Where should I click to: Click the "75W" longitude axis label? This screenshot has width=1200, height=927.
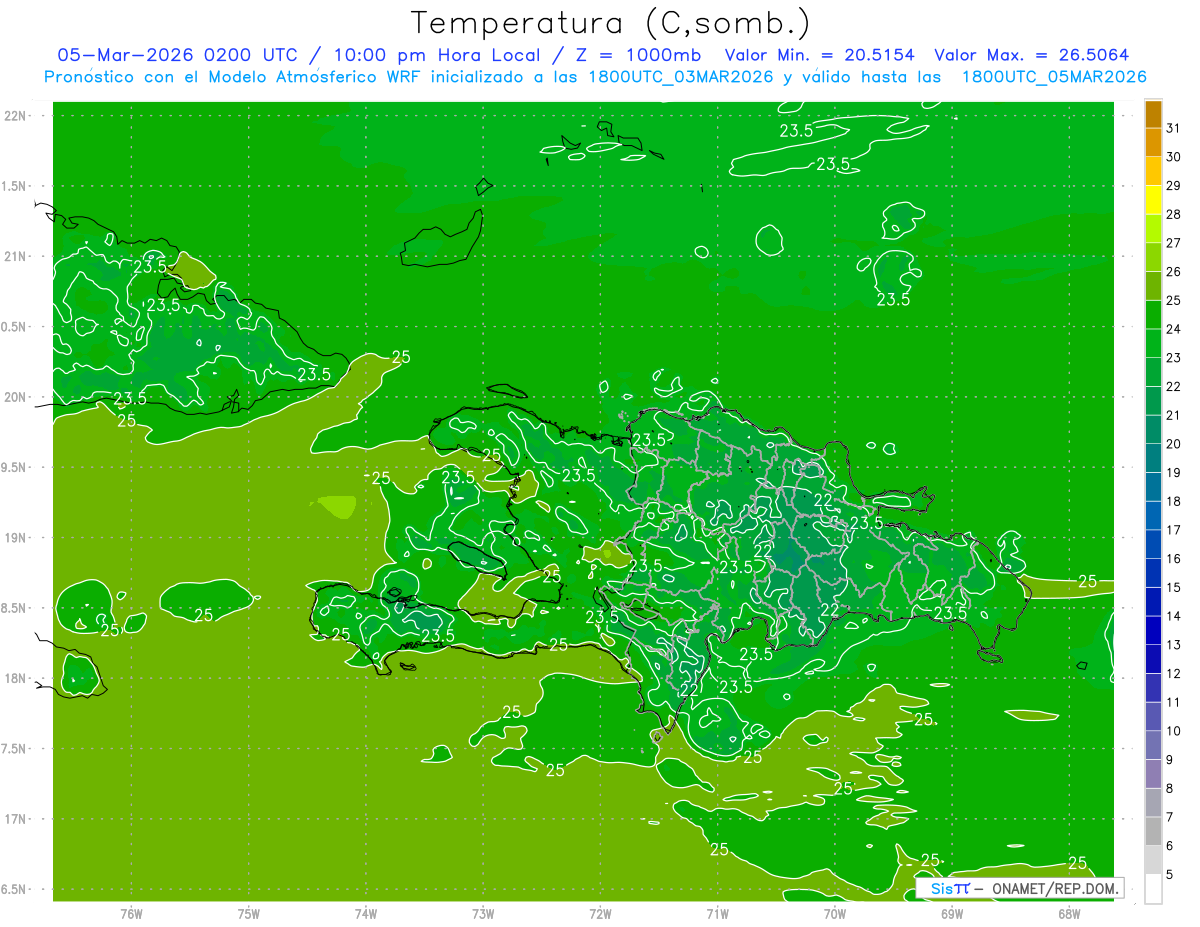coord(248,914)
